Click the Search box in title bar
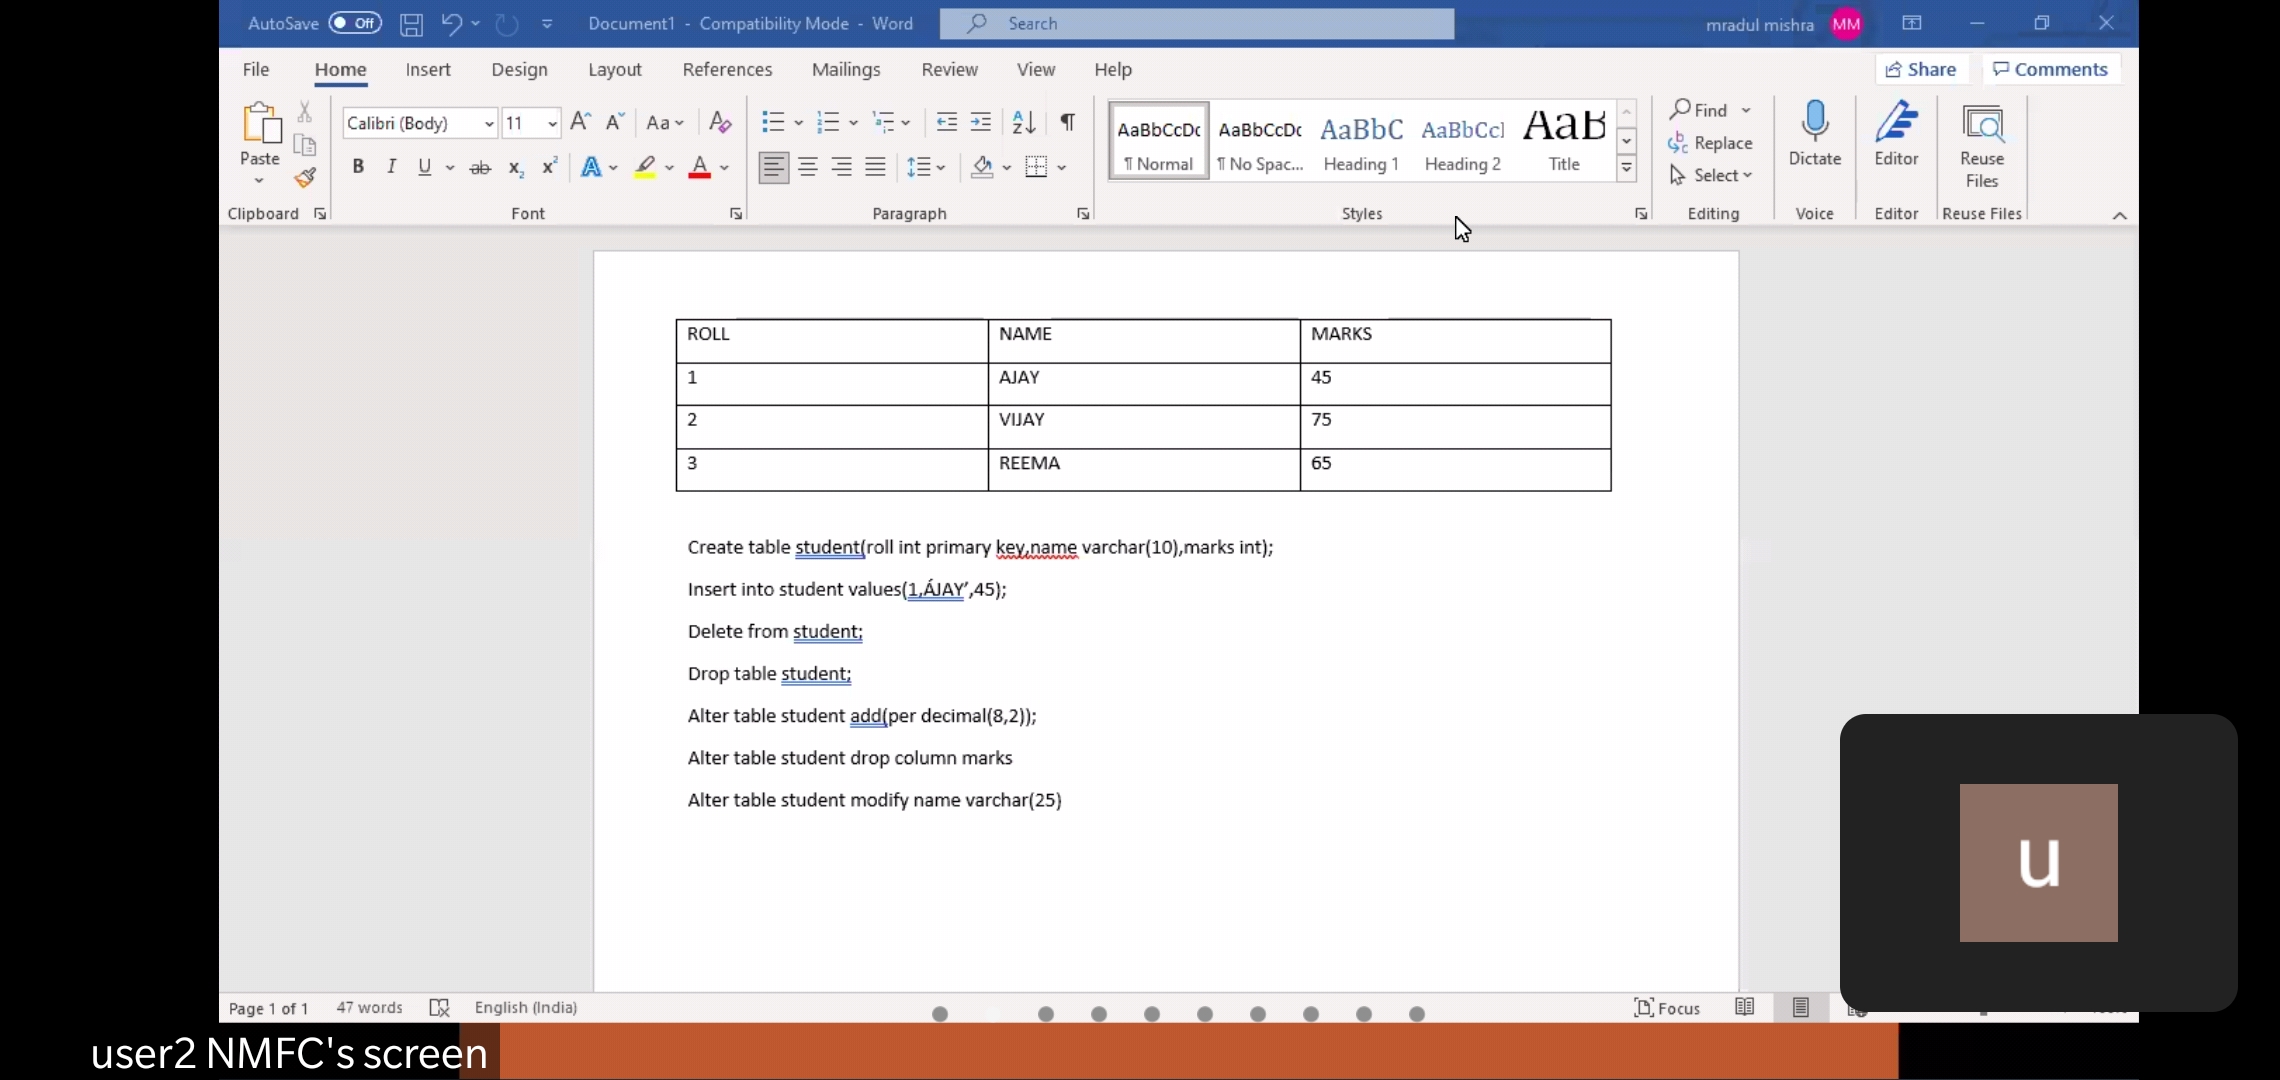The image size is (2280, 1080). point(1196,23)
